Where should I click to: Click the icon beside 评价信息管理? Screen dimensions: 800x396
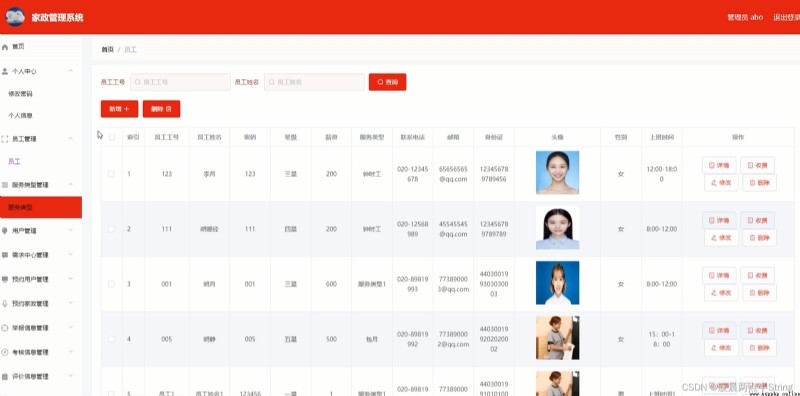coord(5,377)
